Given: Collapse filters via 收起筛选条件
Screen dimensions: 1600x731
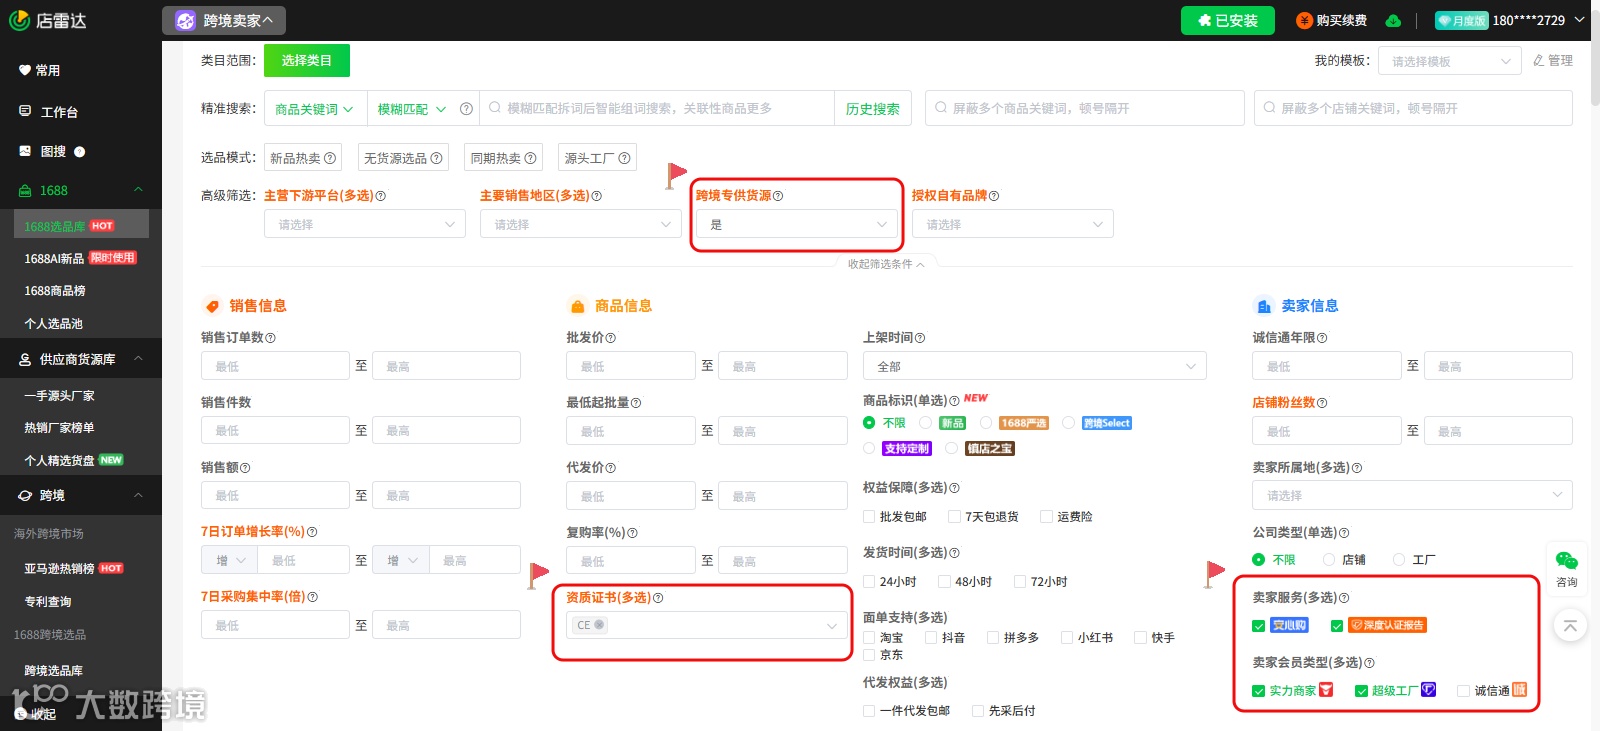Looking at the screenshot, I should pyautogui.click(x=886, y=264).
